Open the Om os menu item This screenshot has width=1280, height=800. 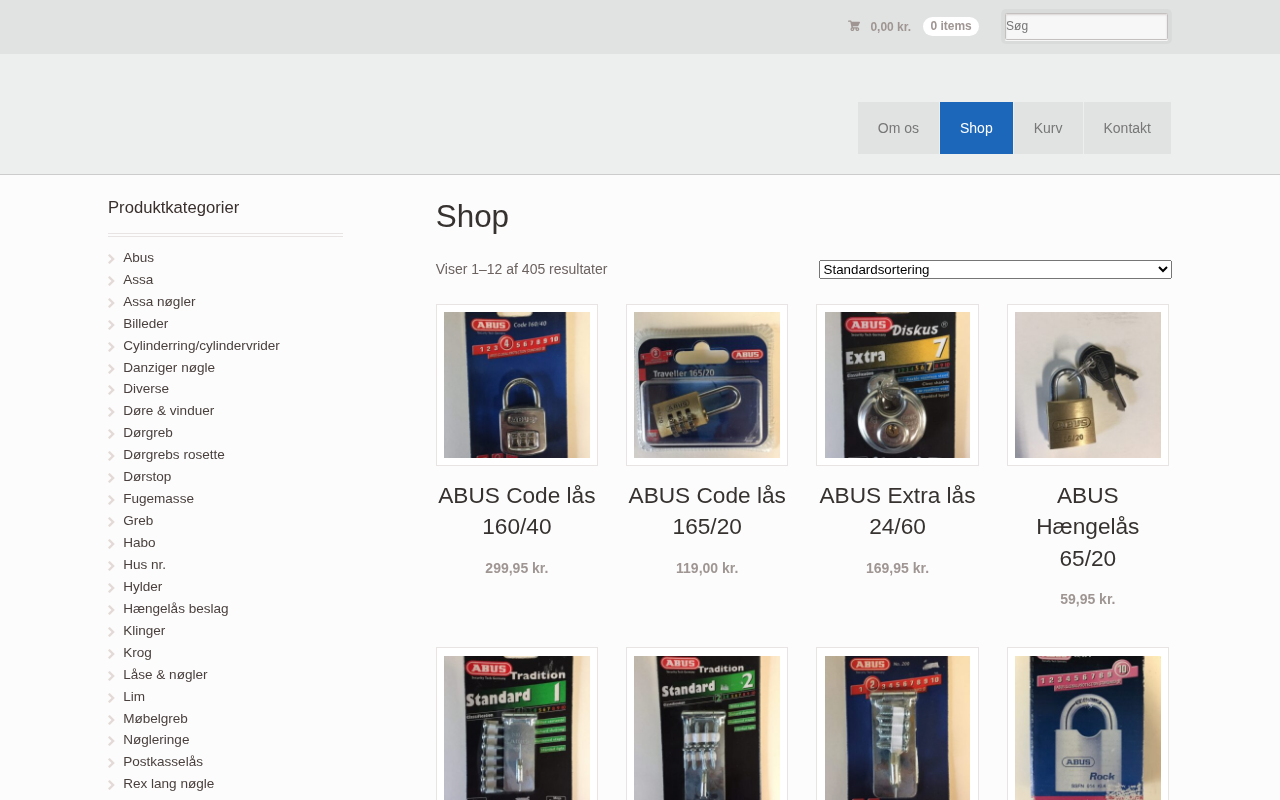(x=898, y=128)
